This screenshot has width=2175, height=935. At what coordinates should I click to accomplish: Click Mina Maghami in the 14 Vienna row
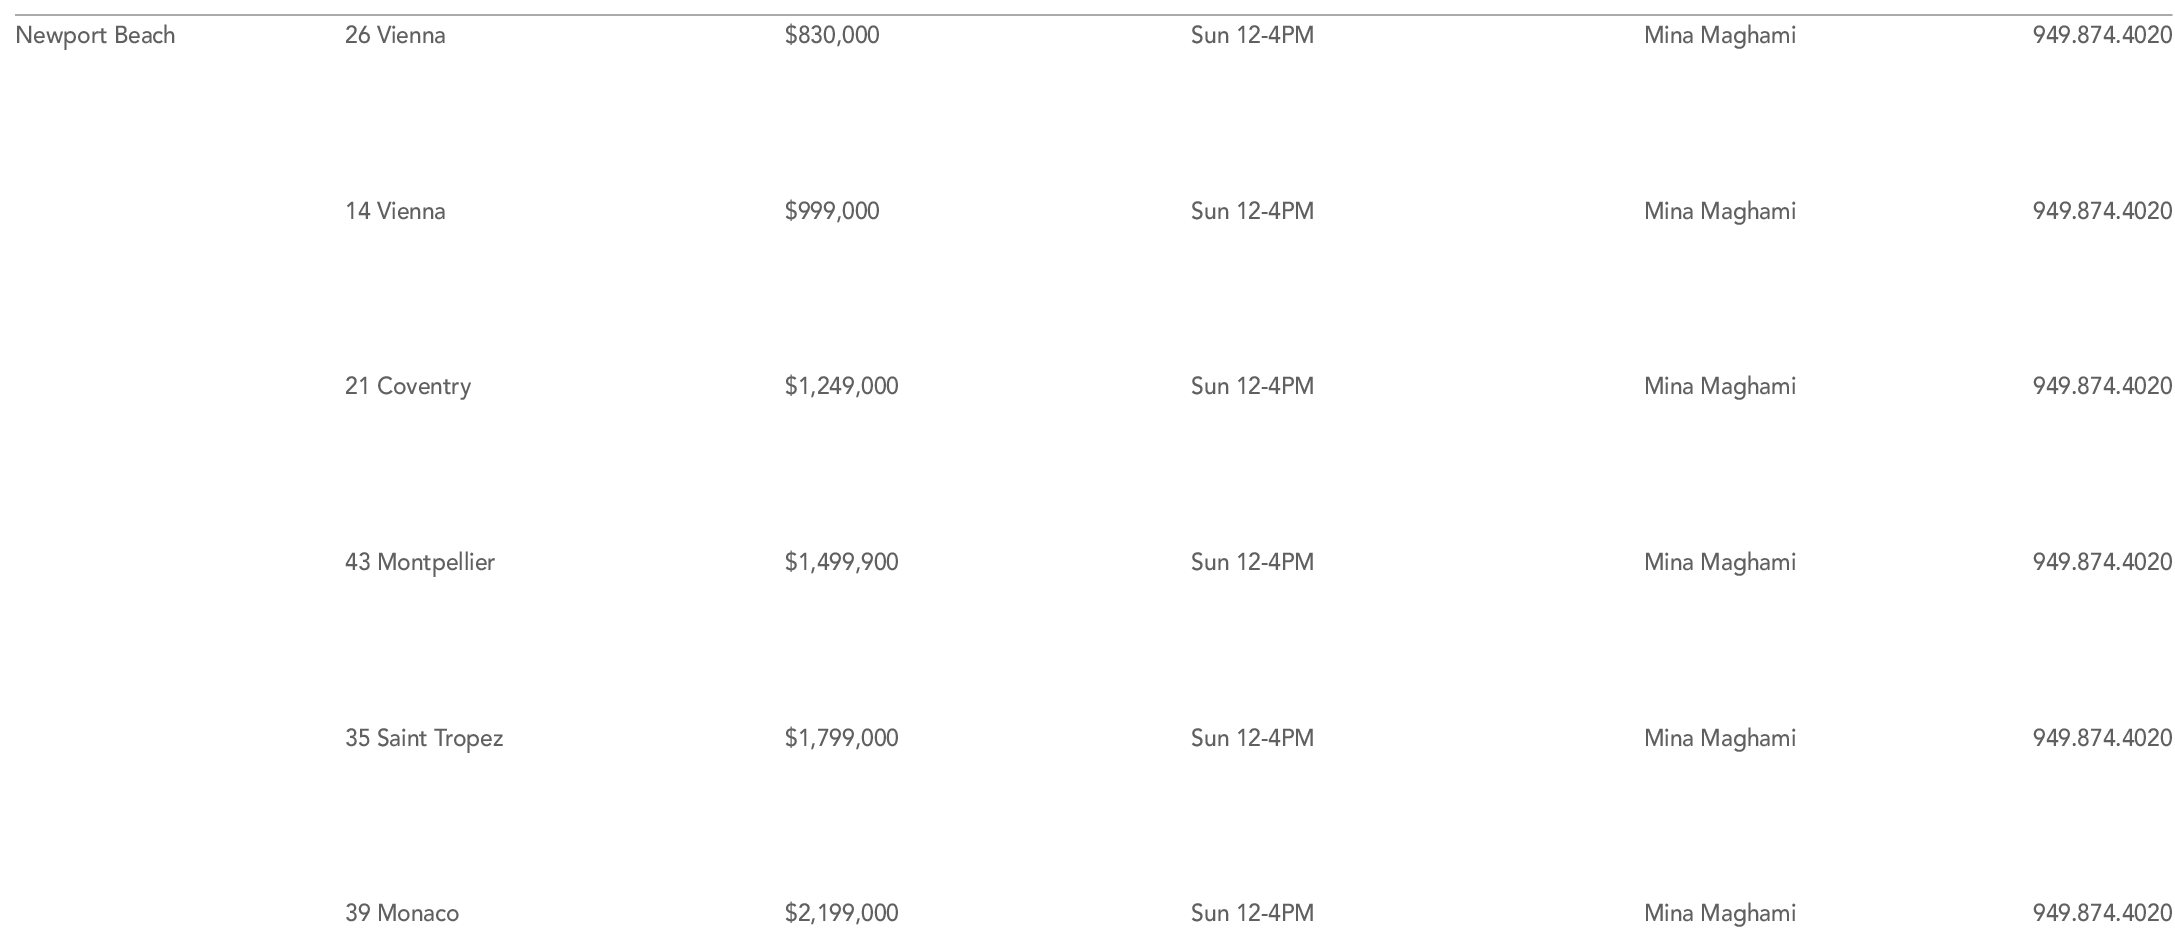point(1719,211)
